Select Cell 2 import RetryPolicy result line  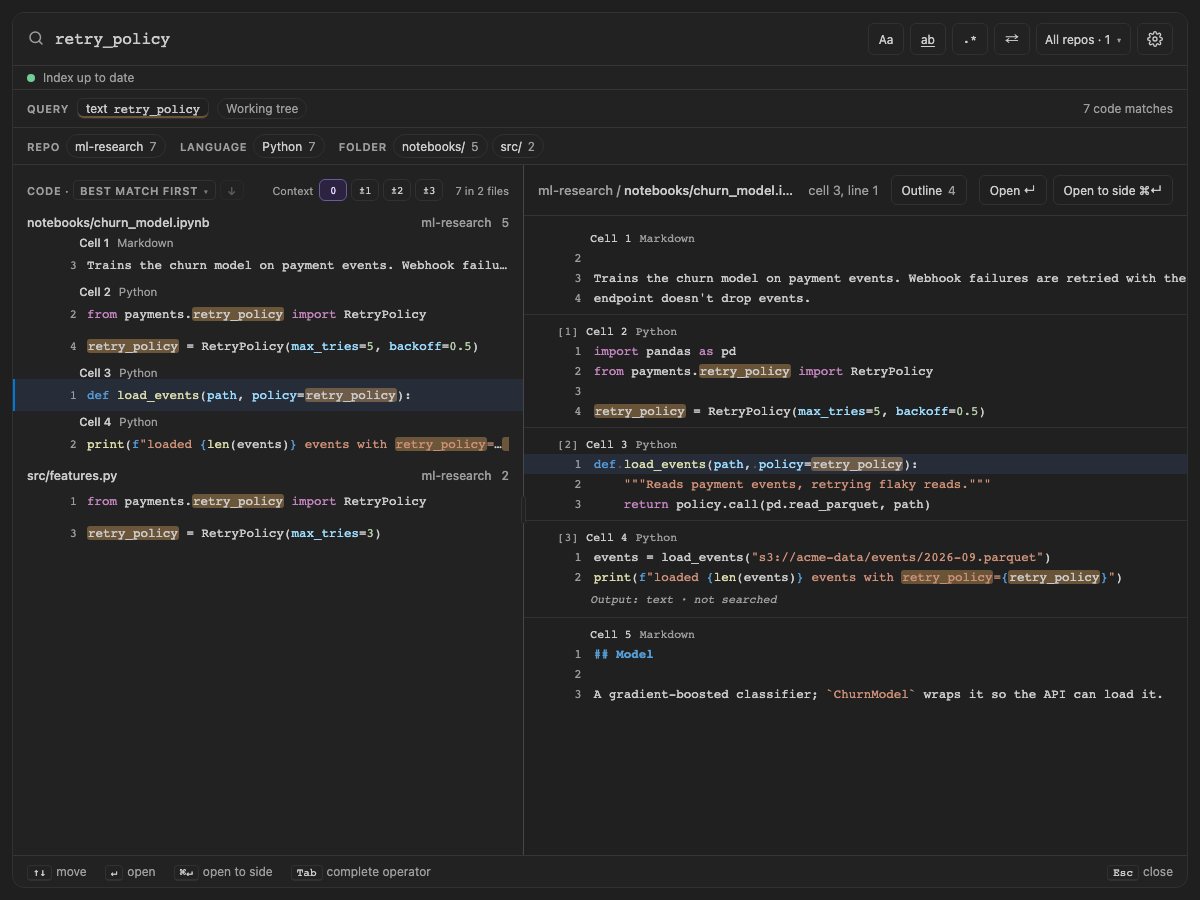268,314
